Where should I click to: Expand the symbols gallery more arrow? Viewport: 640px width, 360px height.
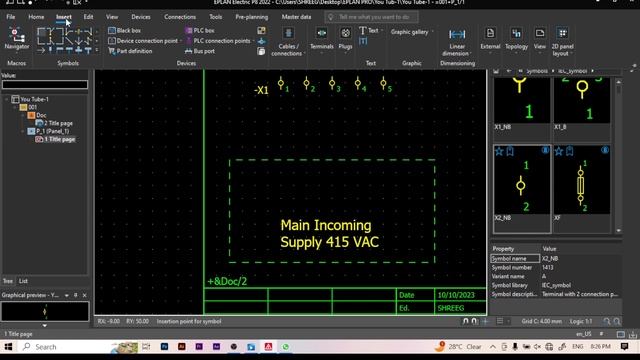(x=97, y=50)
